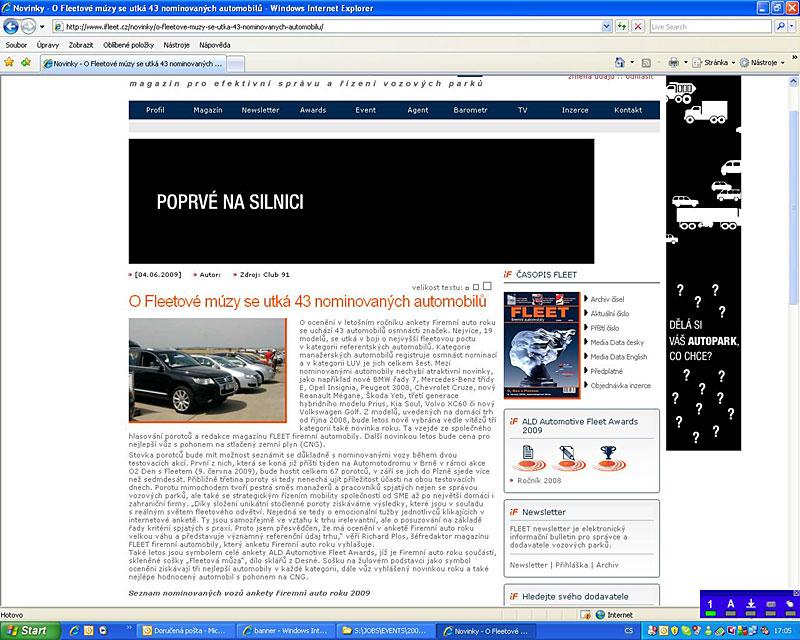This screenshot has height=640, width=800.
Task: Click the Live Search magnifier icon
Action: click(x=780, y=26)
